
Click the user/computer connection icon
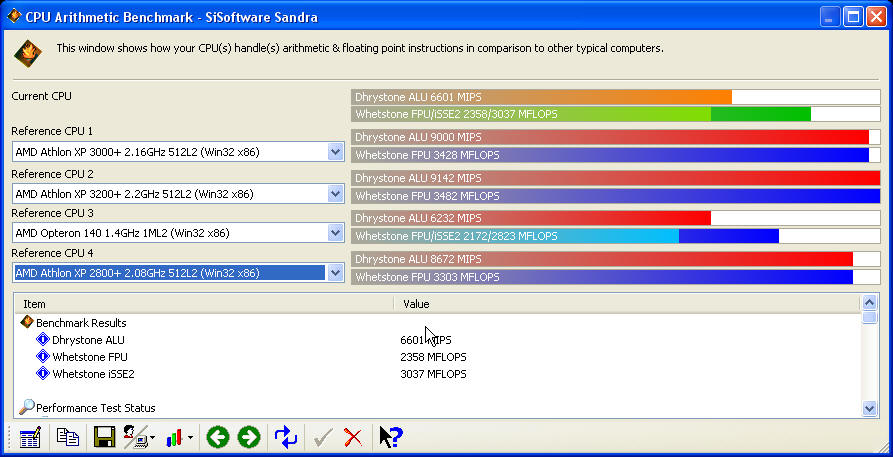(x=136, y=437)
